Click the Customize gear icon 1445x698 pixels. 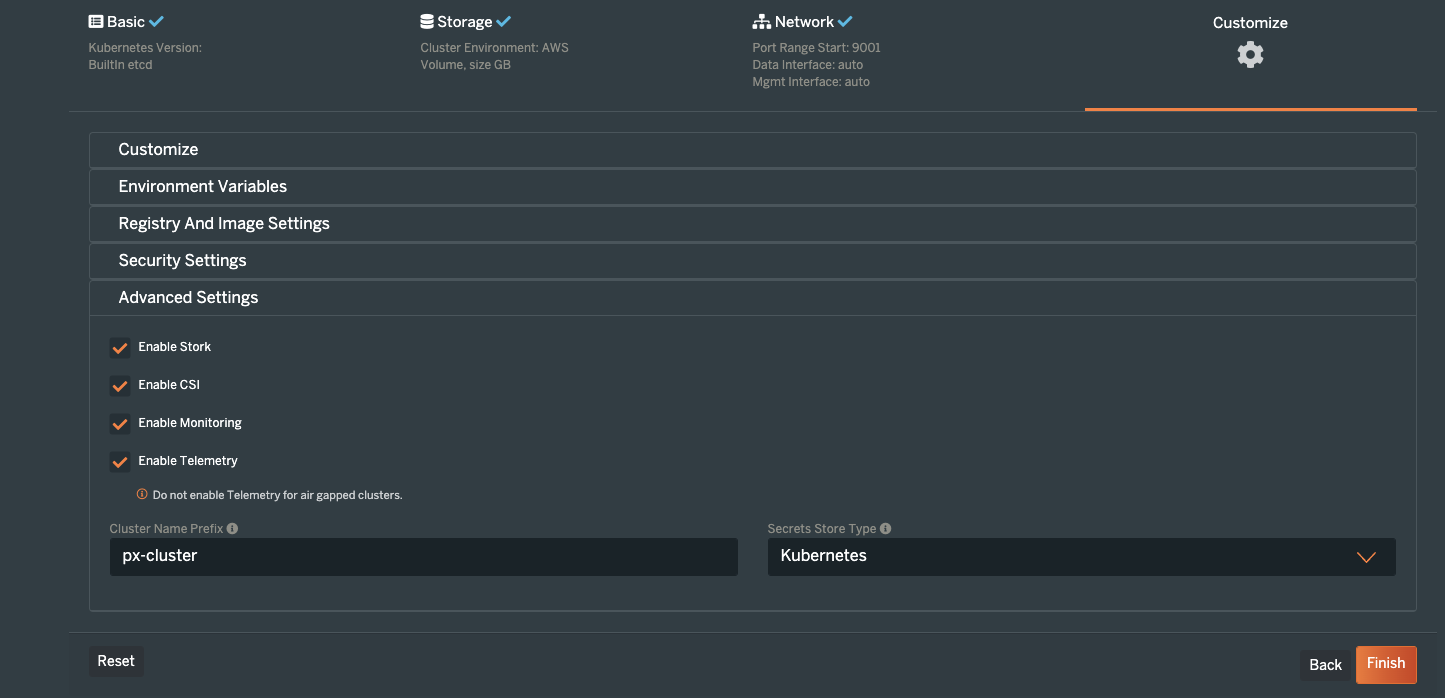(x=1250, y=54)
